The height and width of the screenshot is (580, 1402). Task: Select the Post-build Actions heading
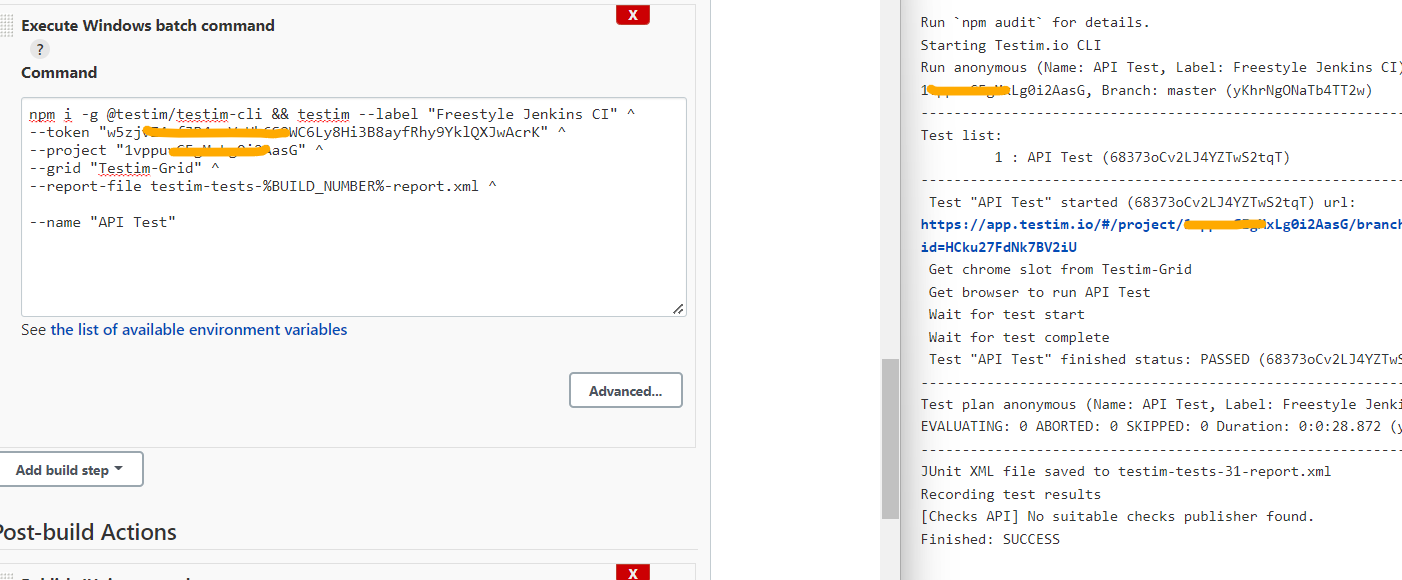click(88, 532)
